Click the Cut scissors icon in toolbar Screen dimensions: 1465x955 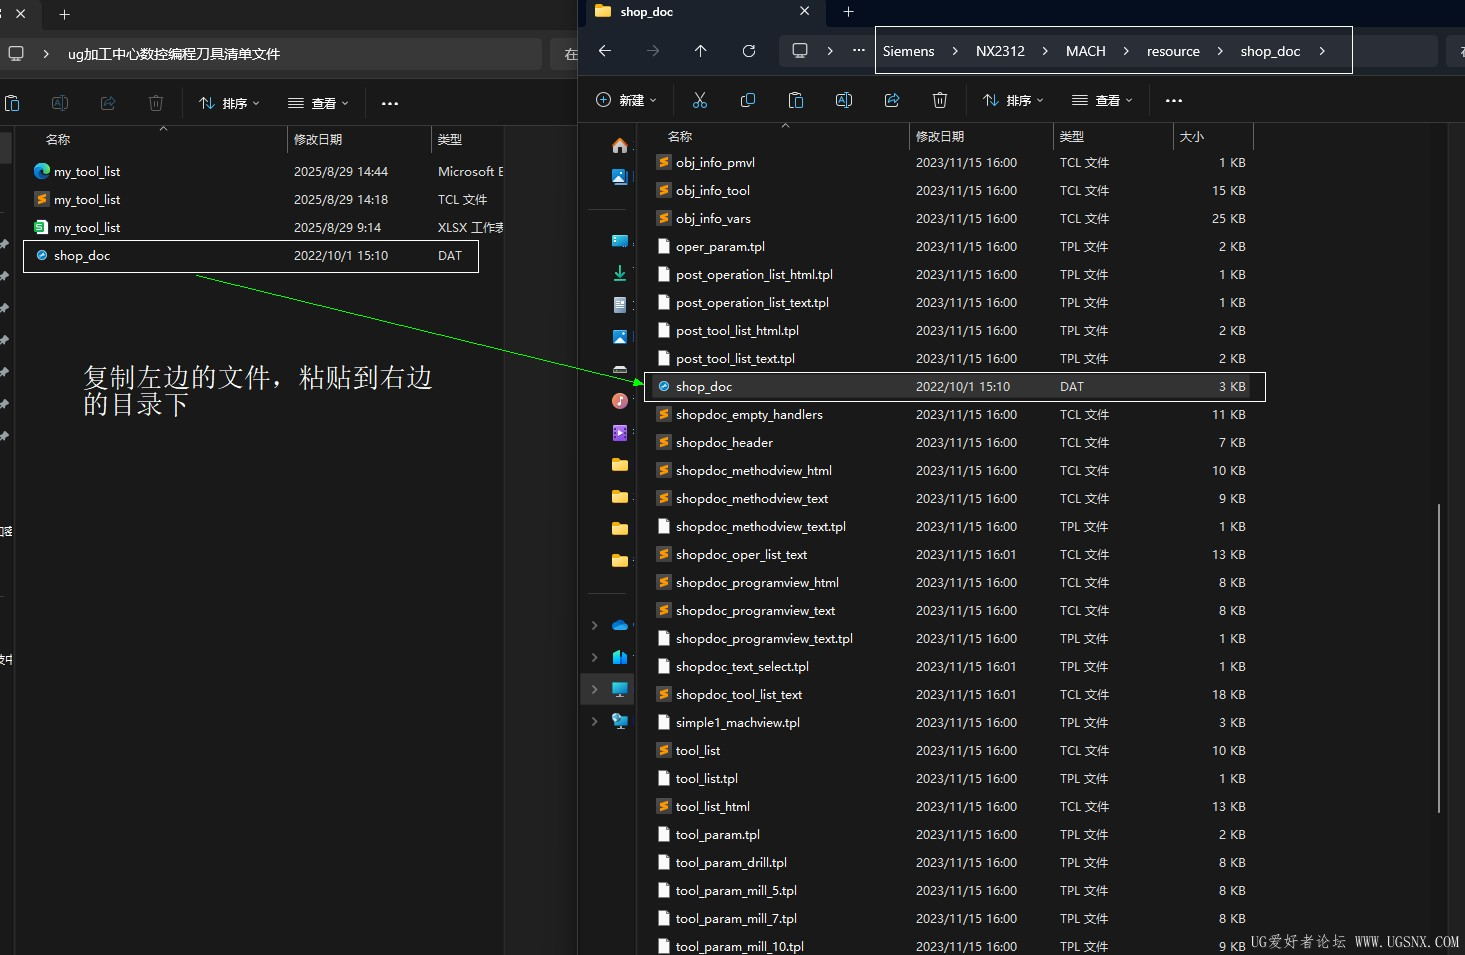click(x=699, y=100)
